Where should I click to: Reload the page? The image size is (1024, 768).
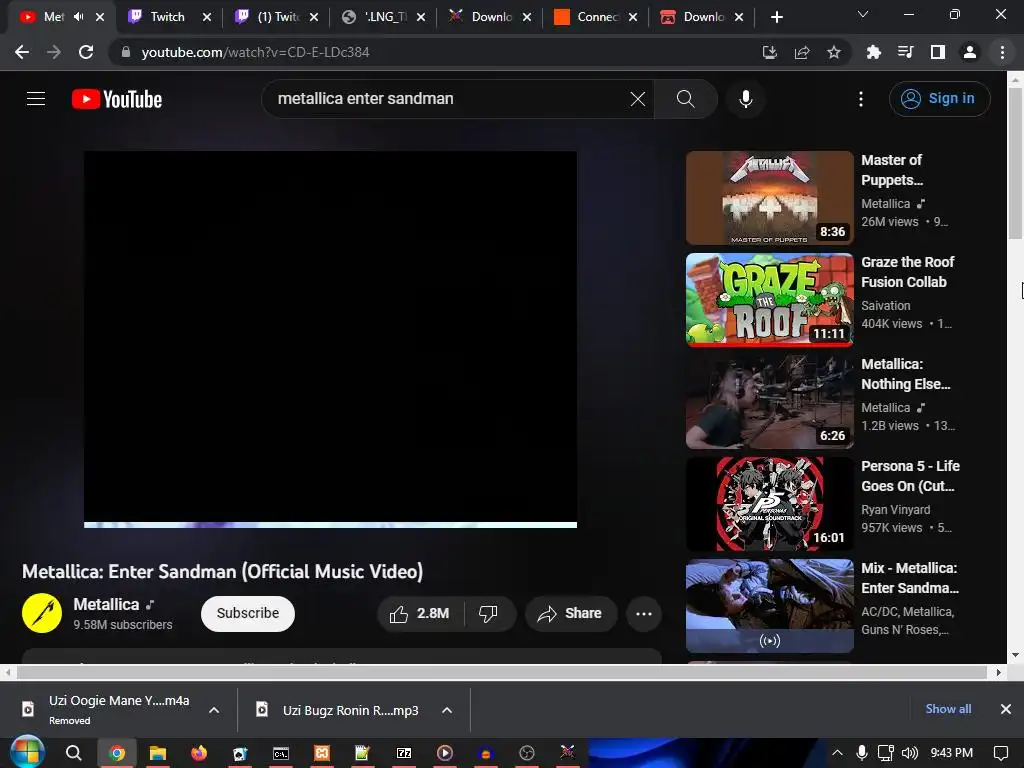click(x=86, y=52)
